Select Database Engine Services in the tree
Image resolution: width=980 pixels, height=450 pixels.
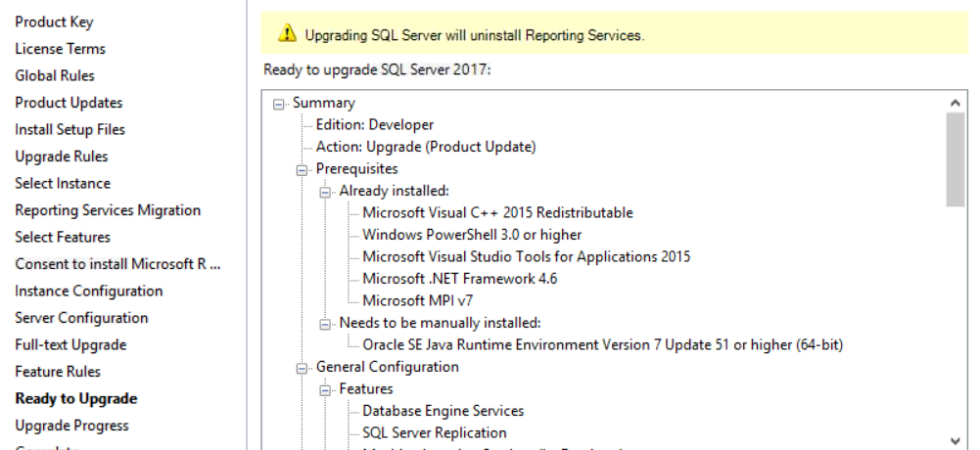(442, 411)
